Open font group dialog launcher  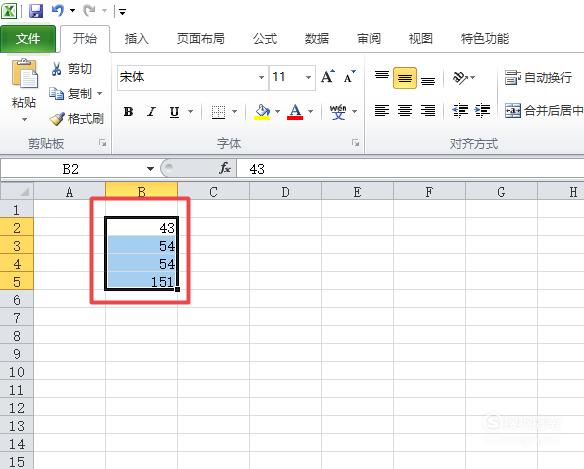[x=356, y=143]
